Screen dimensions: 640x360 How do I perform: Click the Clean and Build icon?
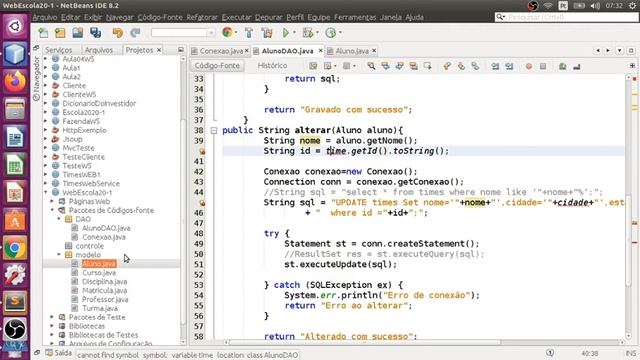tap(267, 33)
